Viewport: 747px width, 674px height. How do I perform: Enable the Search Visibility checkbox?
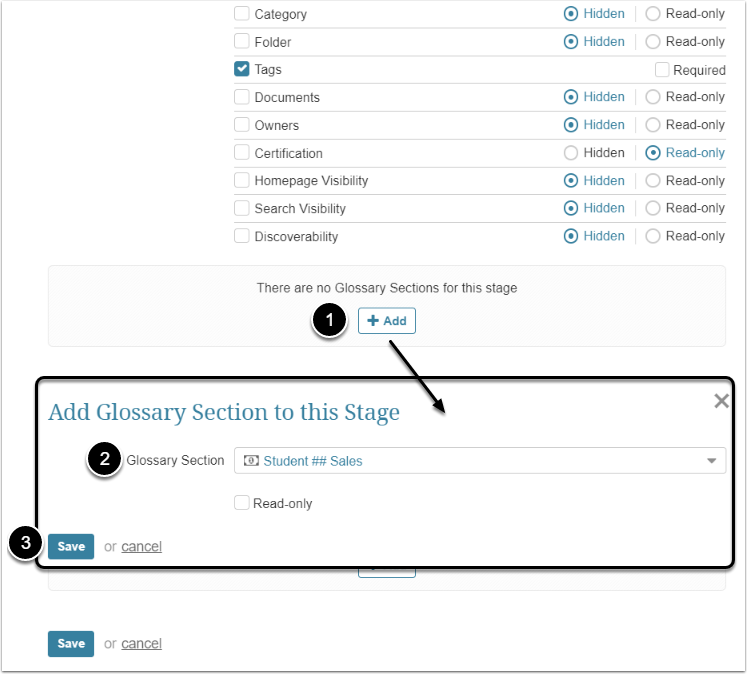click(242, 208)
